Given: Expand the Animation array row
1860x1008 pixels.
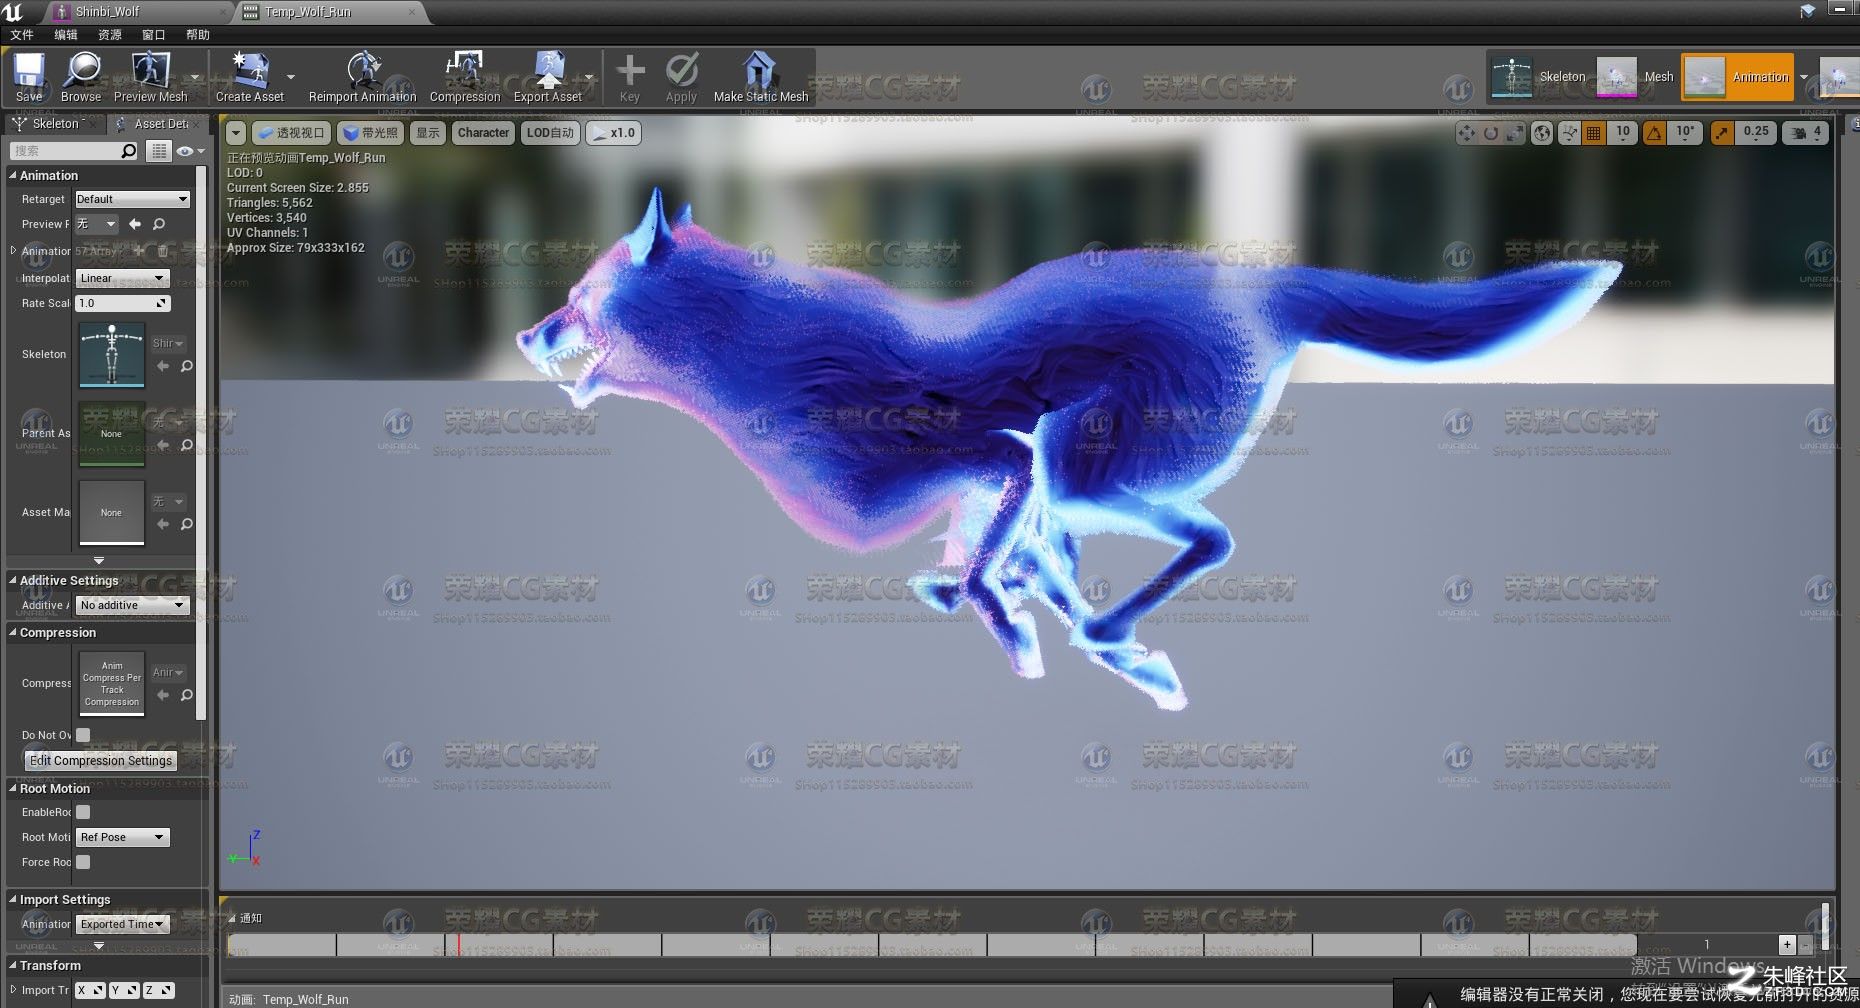Looking at the screenshot, I should pyautogui.click(x=13, y=250).
